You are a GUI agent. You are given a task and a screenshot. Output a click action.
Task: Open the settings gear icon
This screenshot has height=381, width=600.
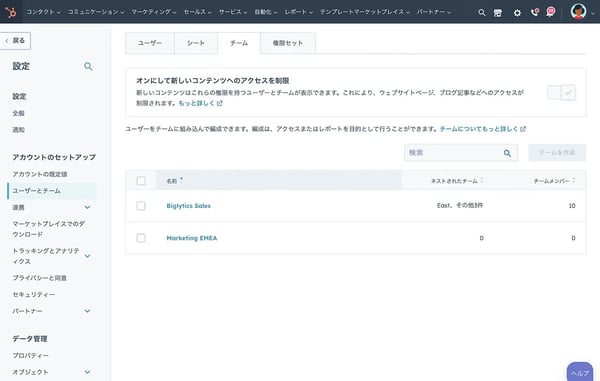[517, 13]
